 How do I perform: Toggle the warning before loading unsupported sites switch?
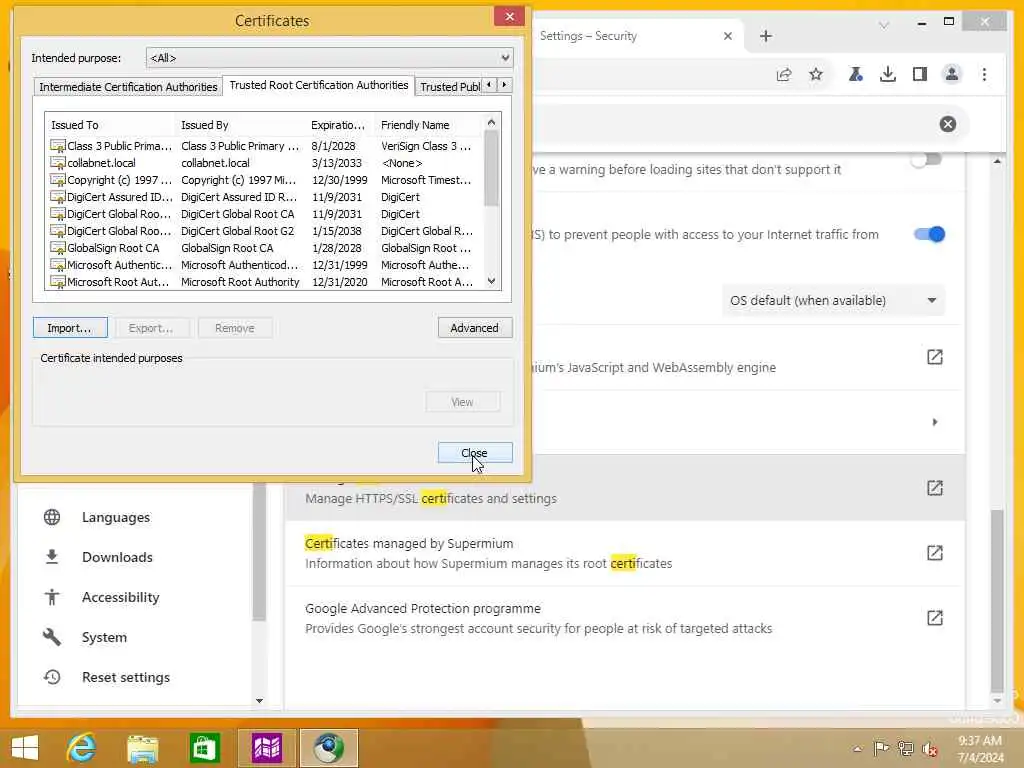tap(927, 159)
